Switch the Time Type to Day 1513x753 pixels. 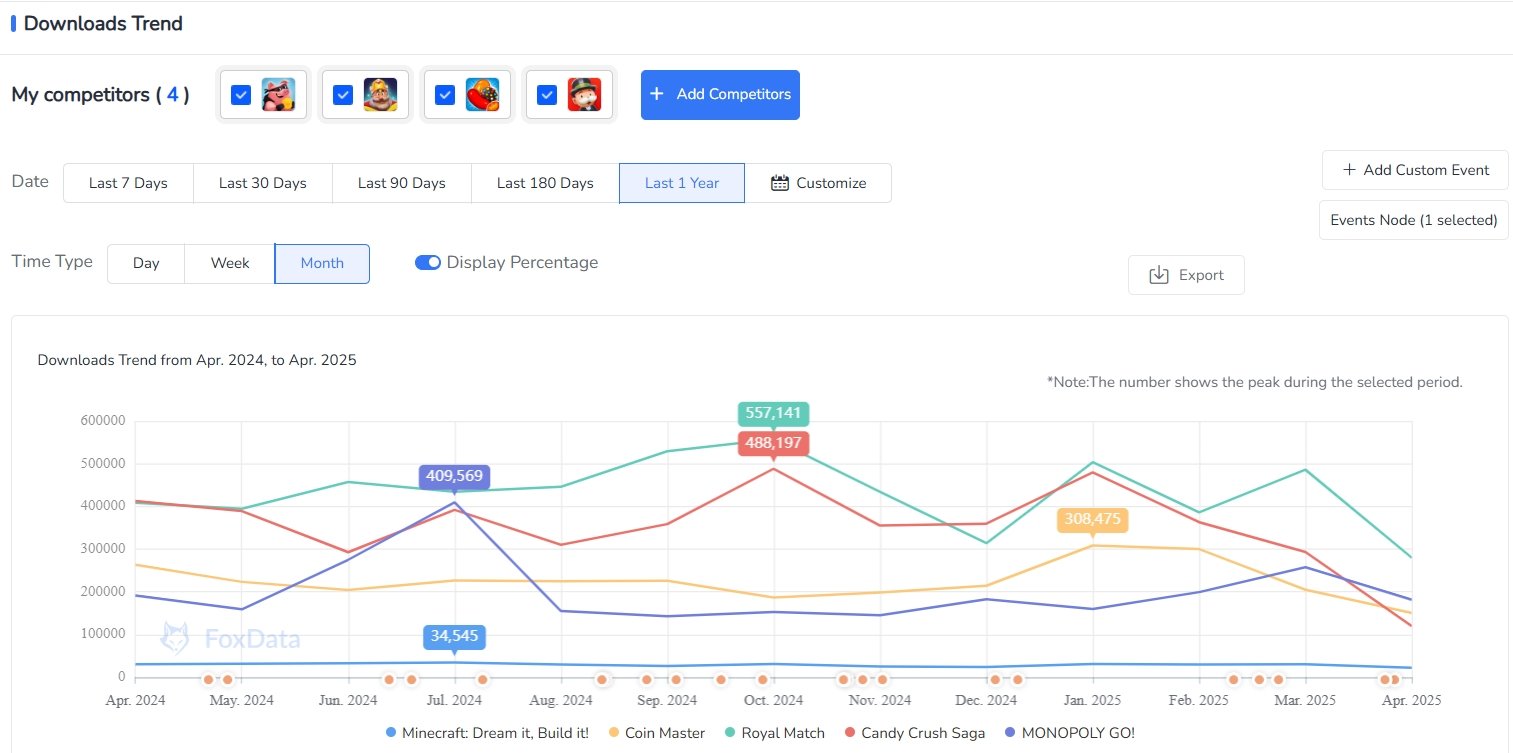(146, 263)
